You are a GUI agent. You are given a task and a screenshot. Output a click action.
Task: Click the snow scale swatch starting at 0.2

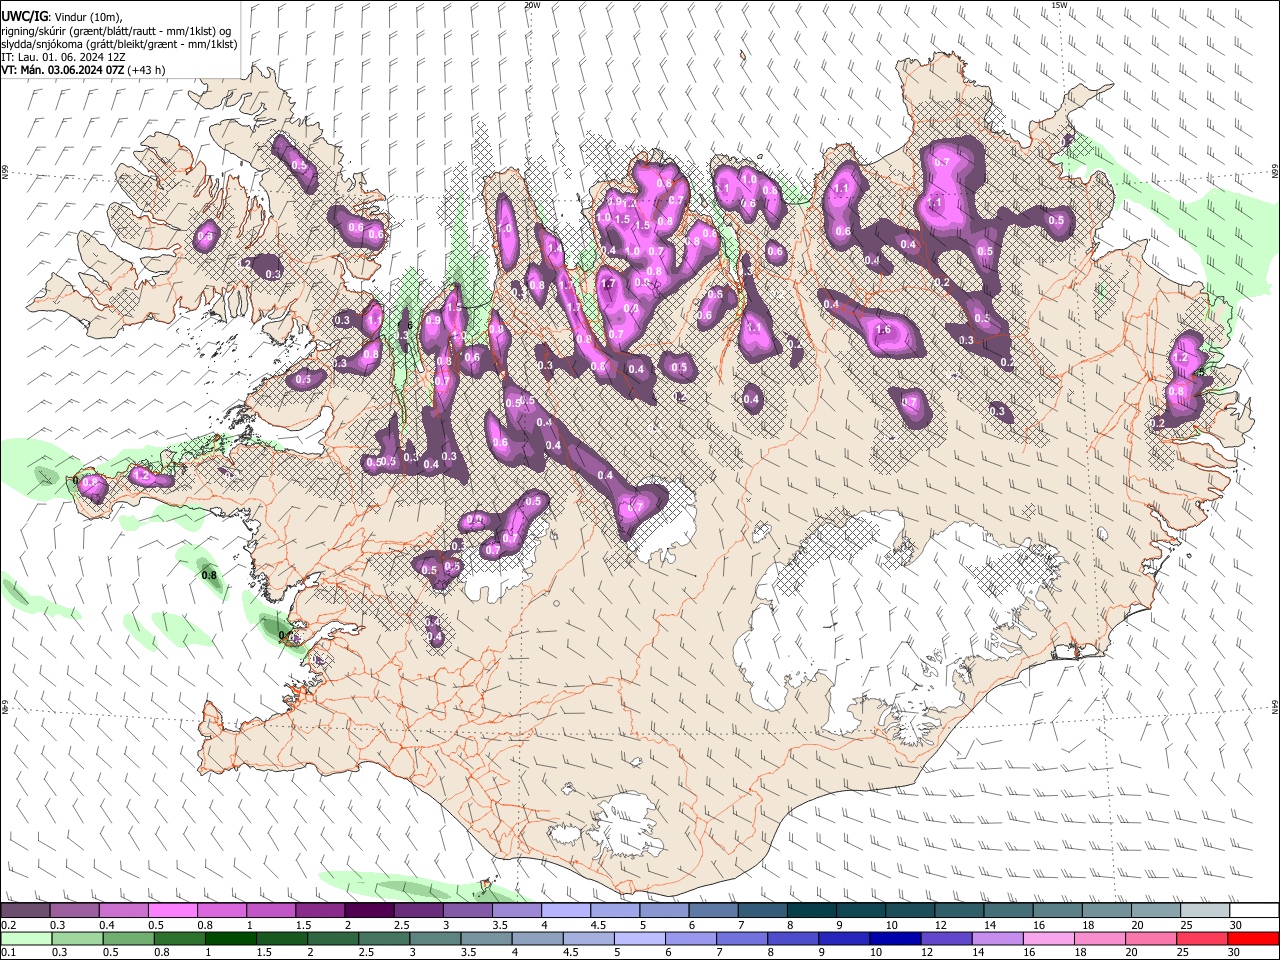25,910
